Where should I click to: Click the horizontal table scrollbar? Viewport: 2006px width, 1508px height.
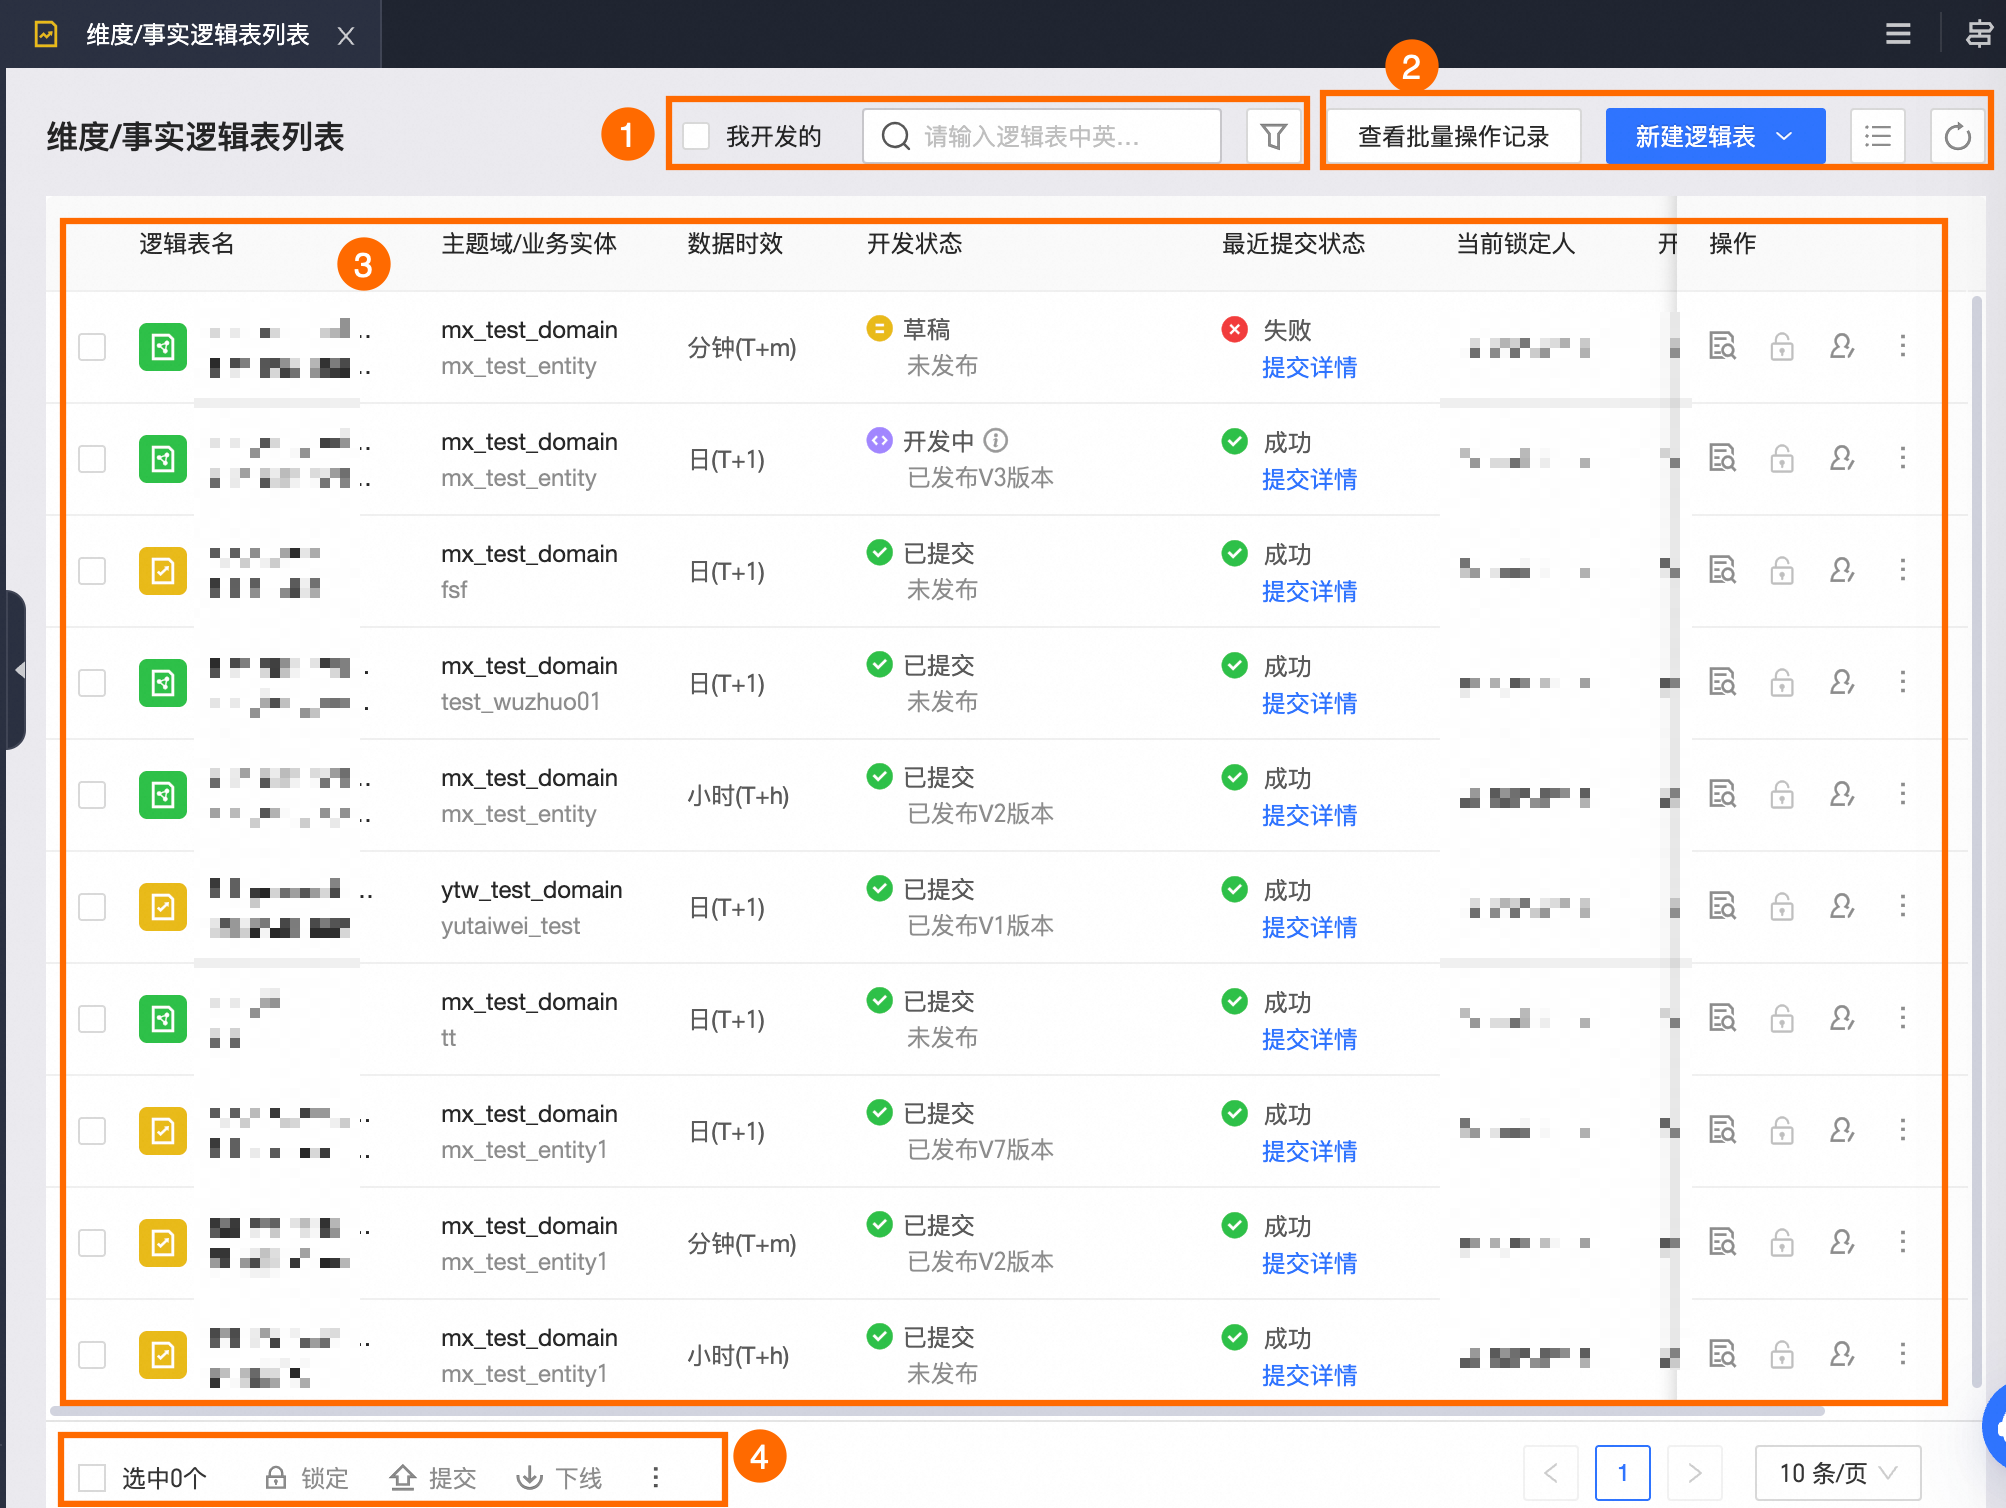(938, 1411)
